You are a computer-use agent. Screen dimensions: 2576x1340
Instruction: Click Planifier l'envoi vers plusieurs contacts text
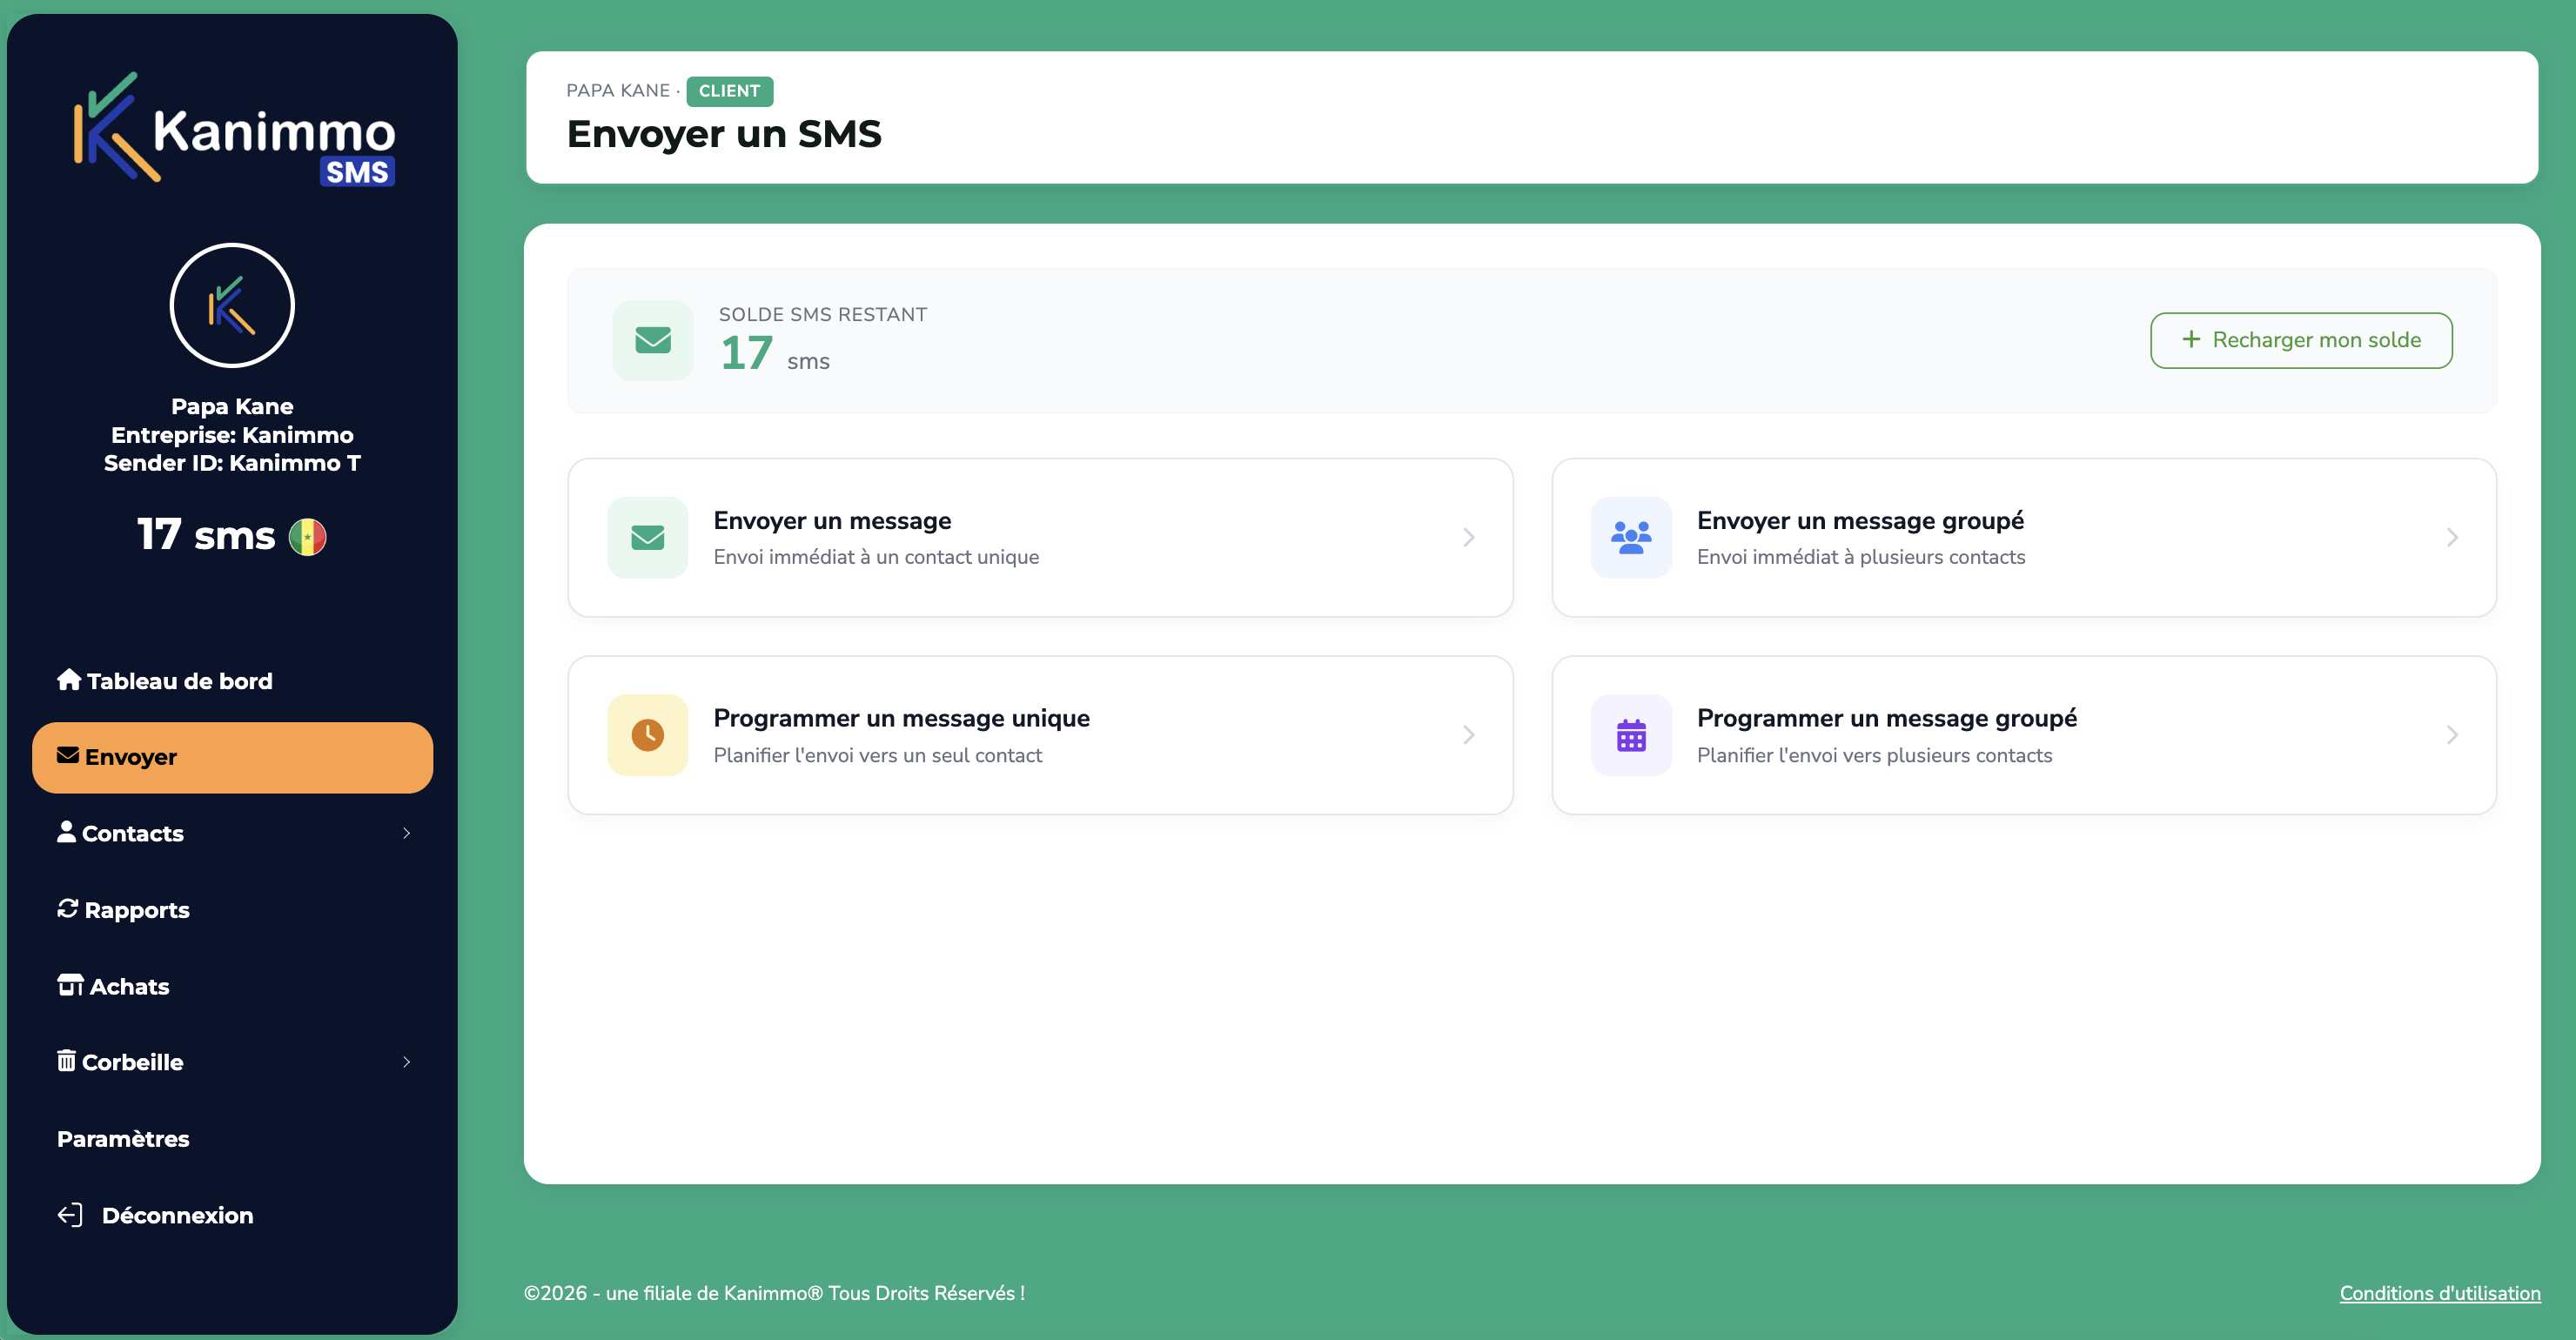[x=1874, y=755]
